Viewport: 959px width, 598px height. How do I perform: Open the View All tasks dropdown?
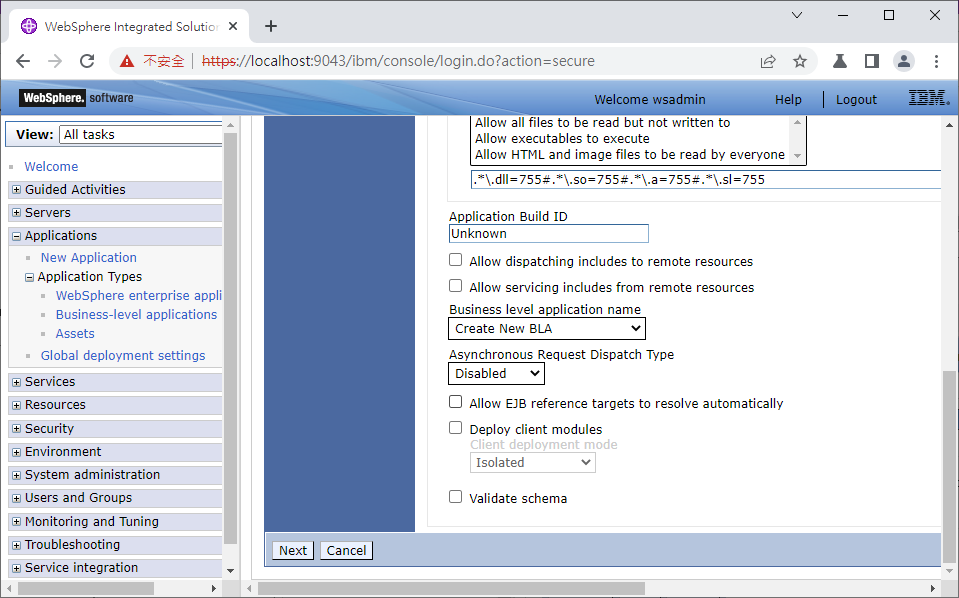141,135
